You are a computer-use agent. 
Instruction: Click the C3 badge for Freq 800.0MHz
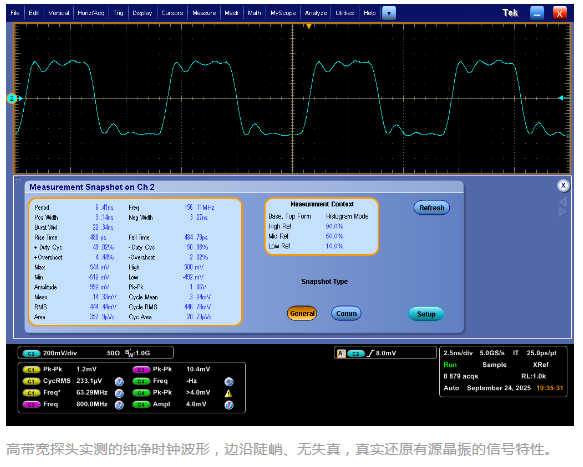pos(31,405)
